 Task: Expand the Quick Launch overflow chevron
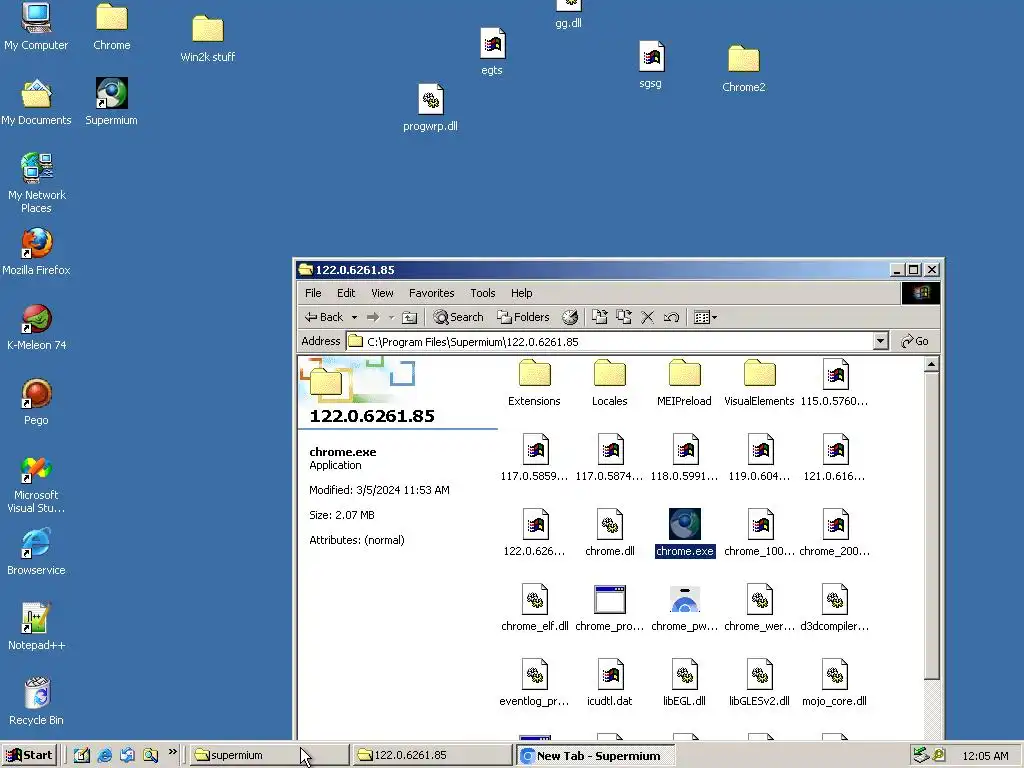coord(172,752)
